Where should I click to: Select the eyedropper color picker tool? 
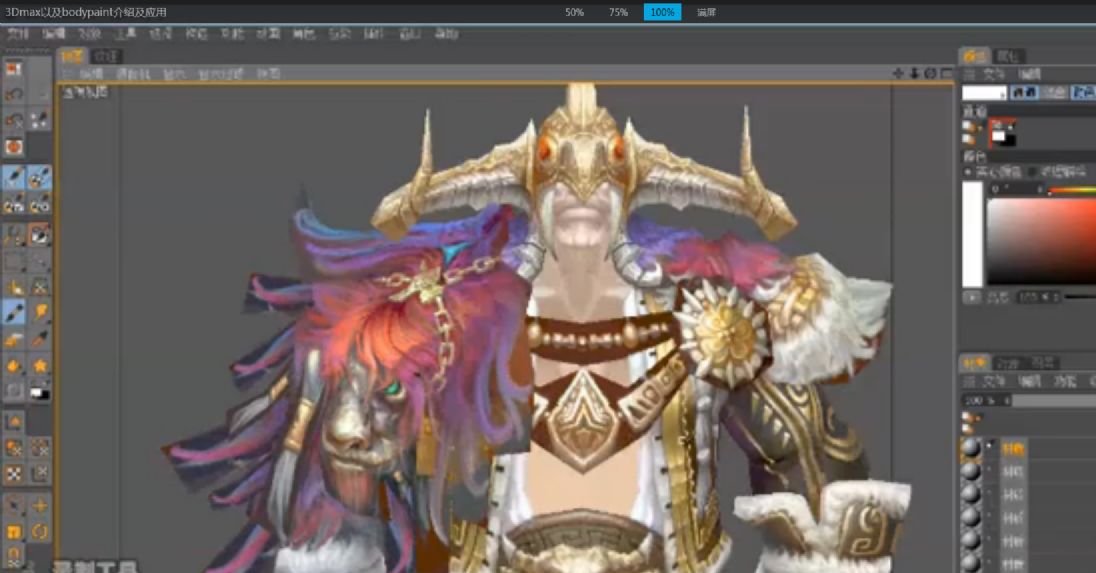[x=40, y=340]
